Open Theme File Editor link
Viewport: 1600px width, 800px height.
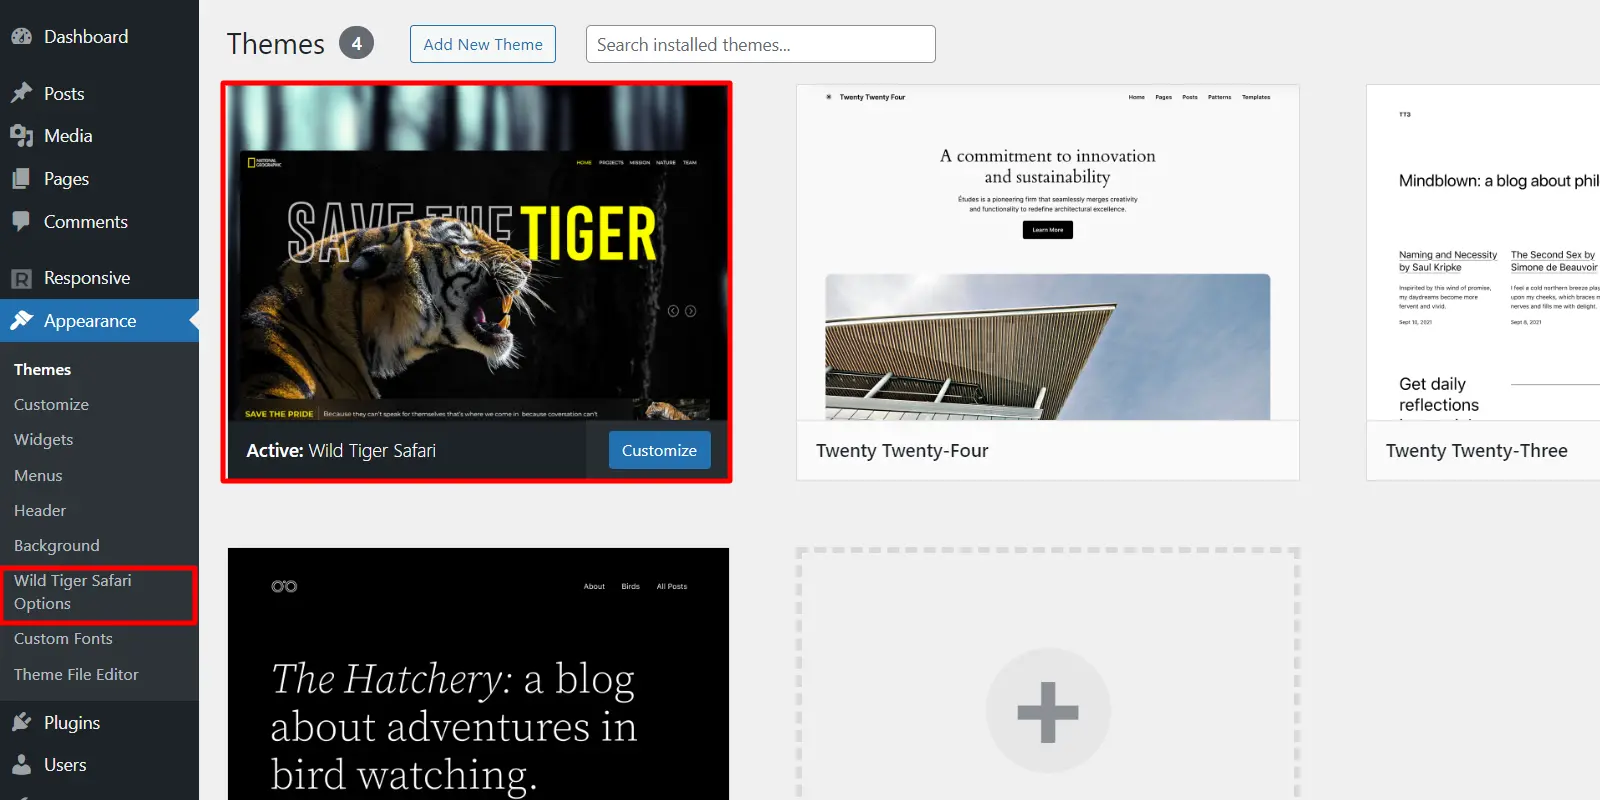point(76,674)
